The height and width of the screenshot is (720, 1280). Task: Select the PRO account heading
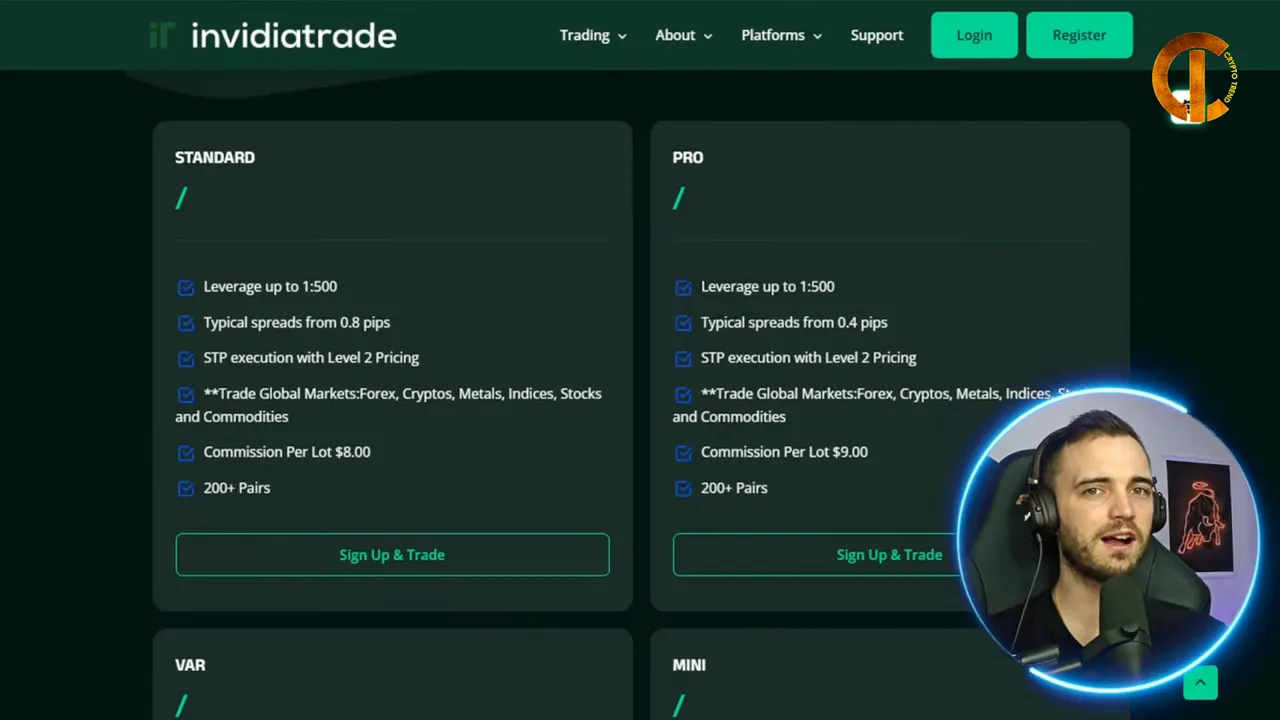(x=688, y=157)
